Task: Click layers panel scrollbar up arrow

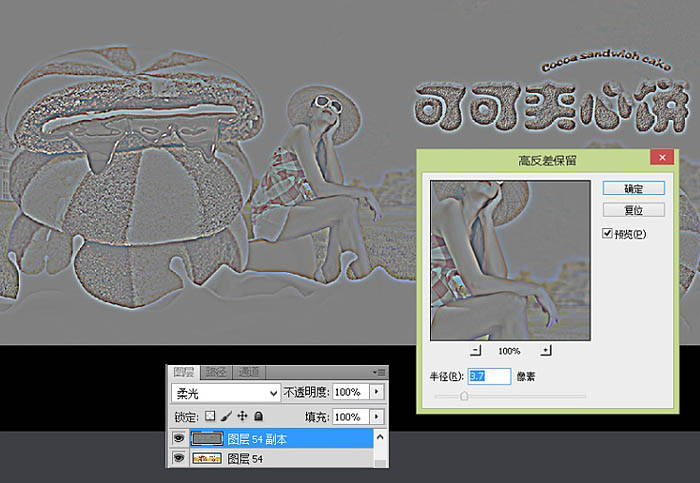Action: click(380, 437)
